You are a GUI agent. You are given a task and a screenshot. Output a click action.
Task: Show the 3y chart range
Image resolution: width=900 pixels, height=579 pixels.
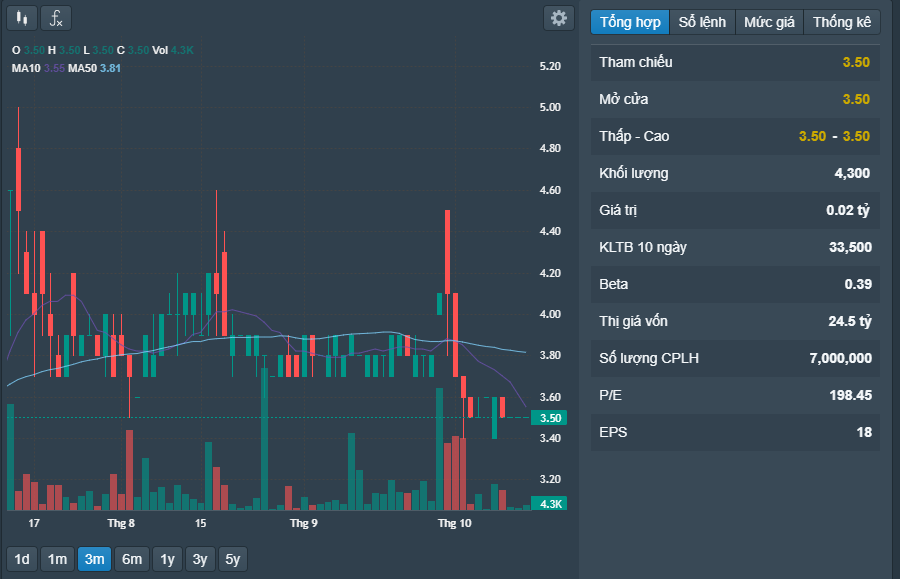200,559
